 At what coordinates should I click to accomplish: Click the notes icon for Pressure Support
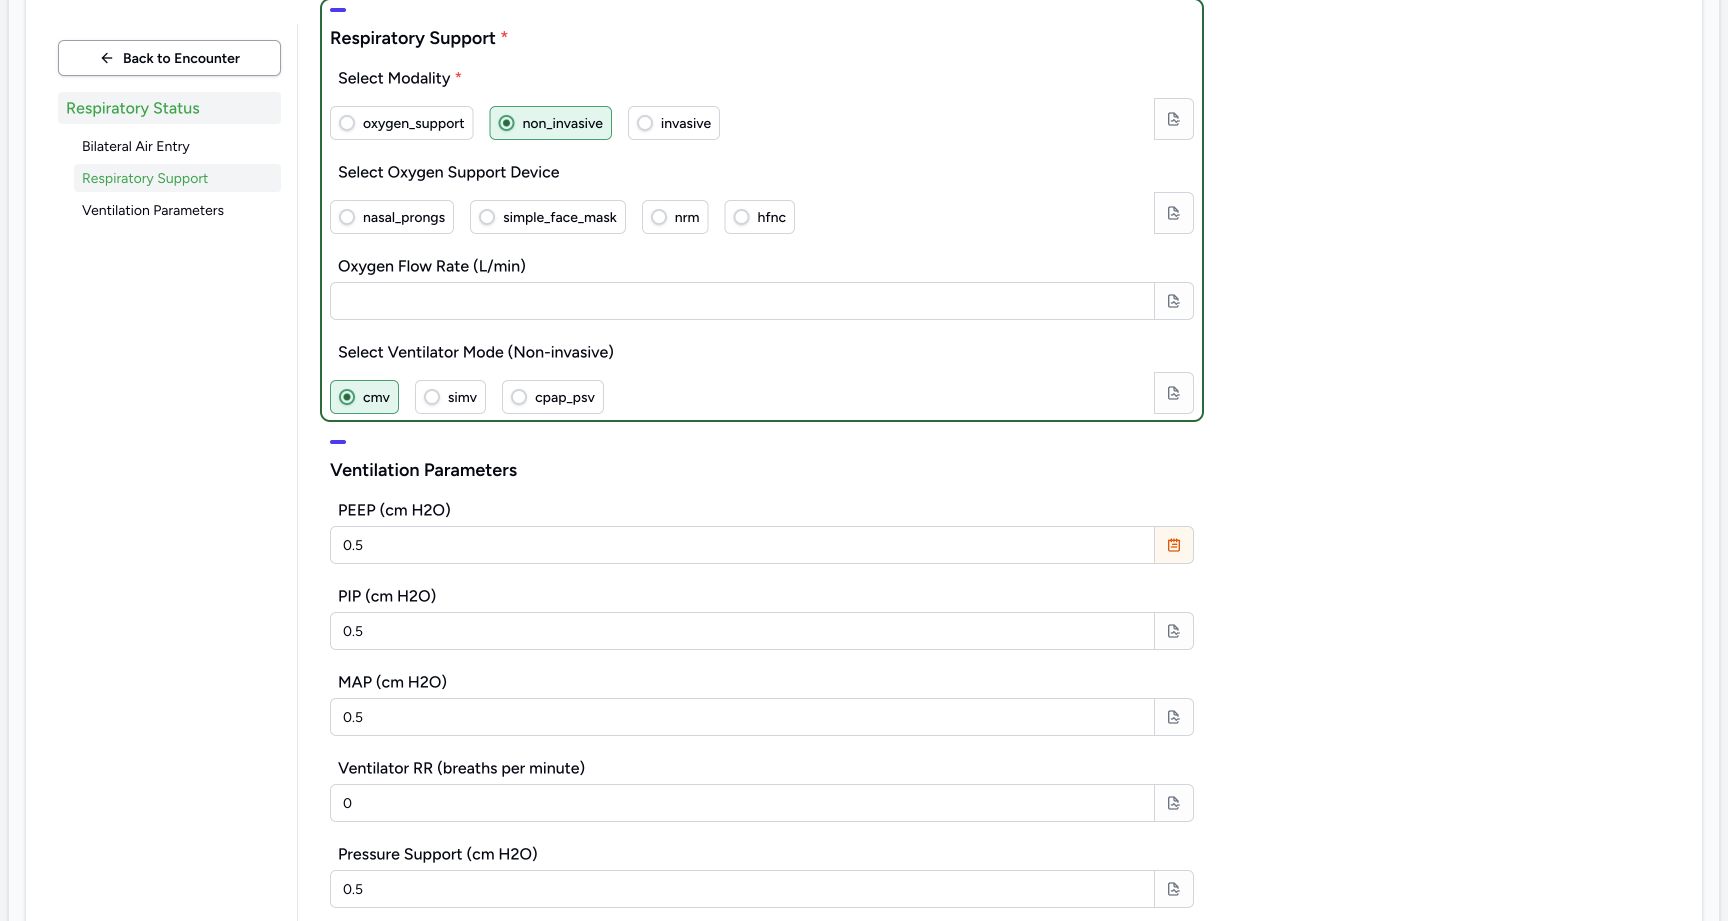pos(1174,889)
